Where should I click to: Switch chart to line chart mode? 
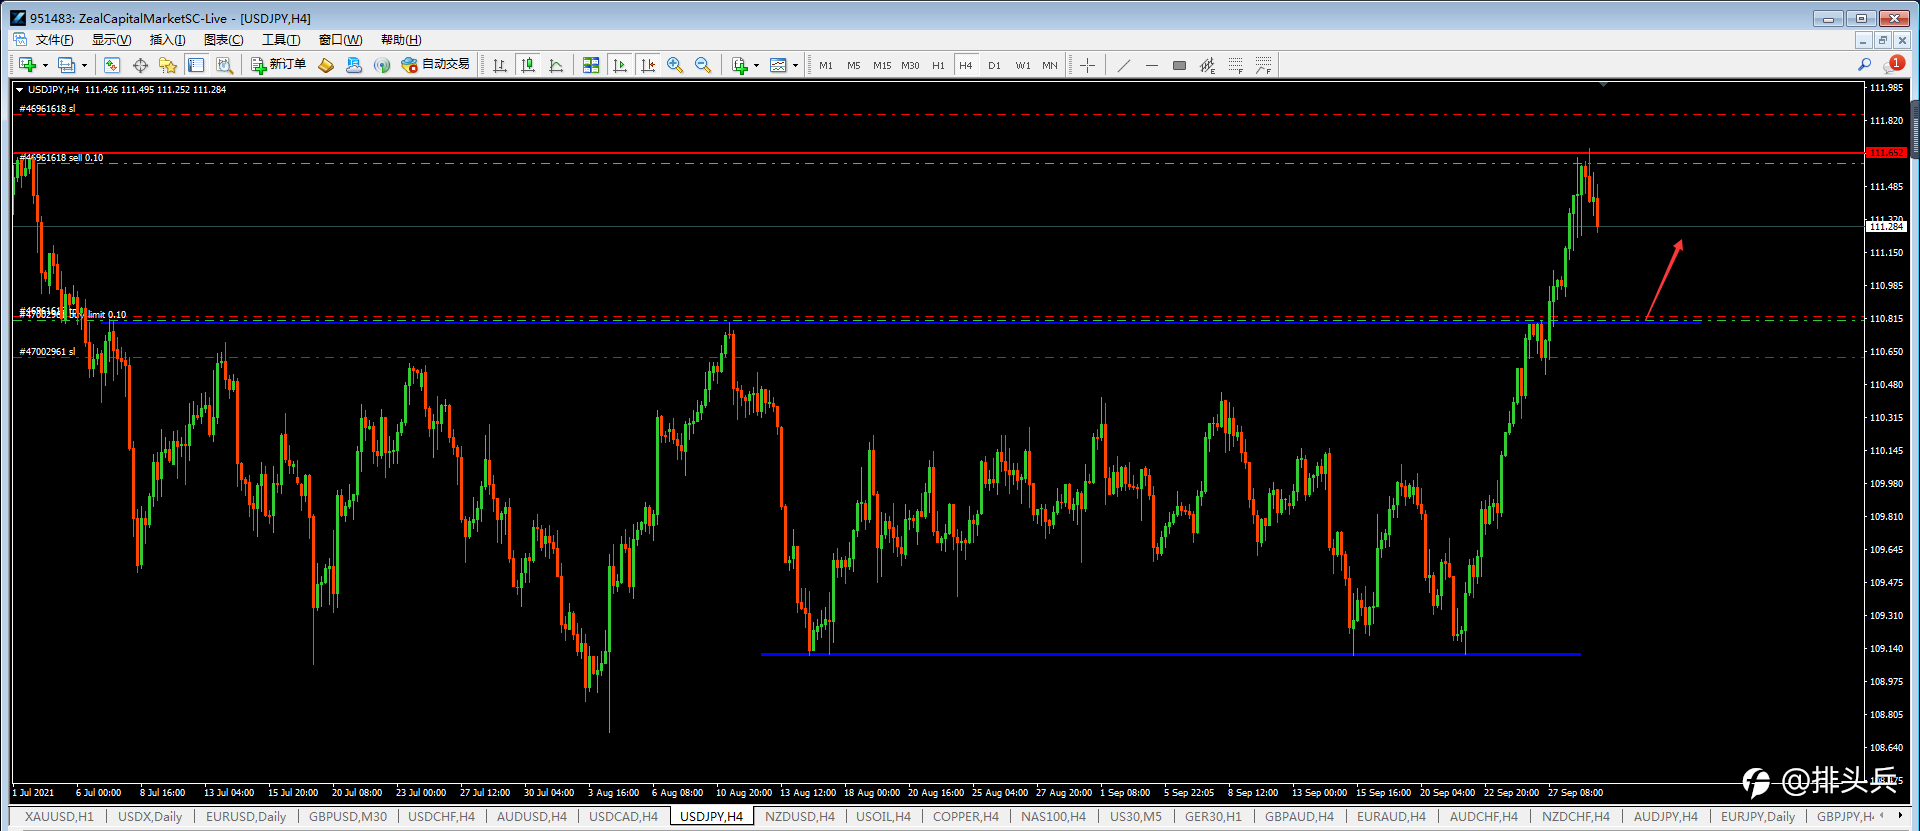click(556, 65)
